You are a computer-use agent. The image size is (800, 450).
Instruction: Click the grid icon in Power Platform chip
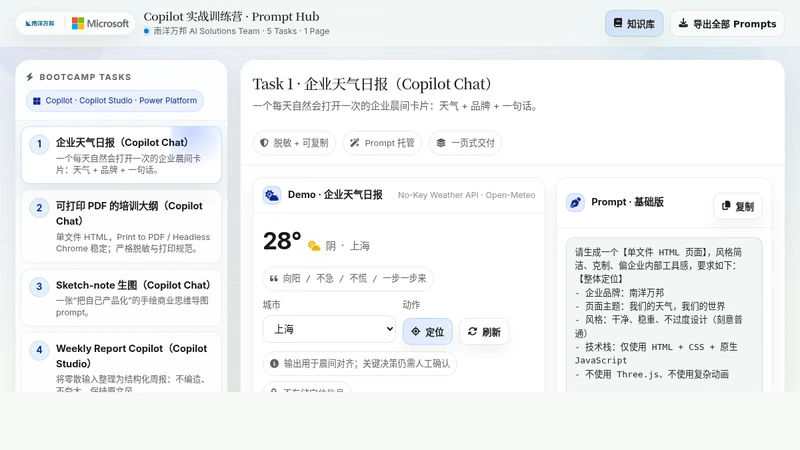point(37,101)
